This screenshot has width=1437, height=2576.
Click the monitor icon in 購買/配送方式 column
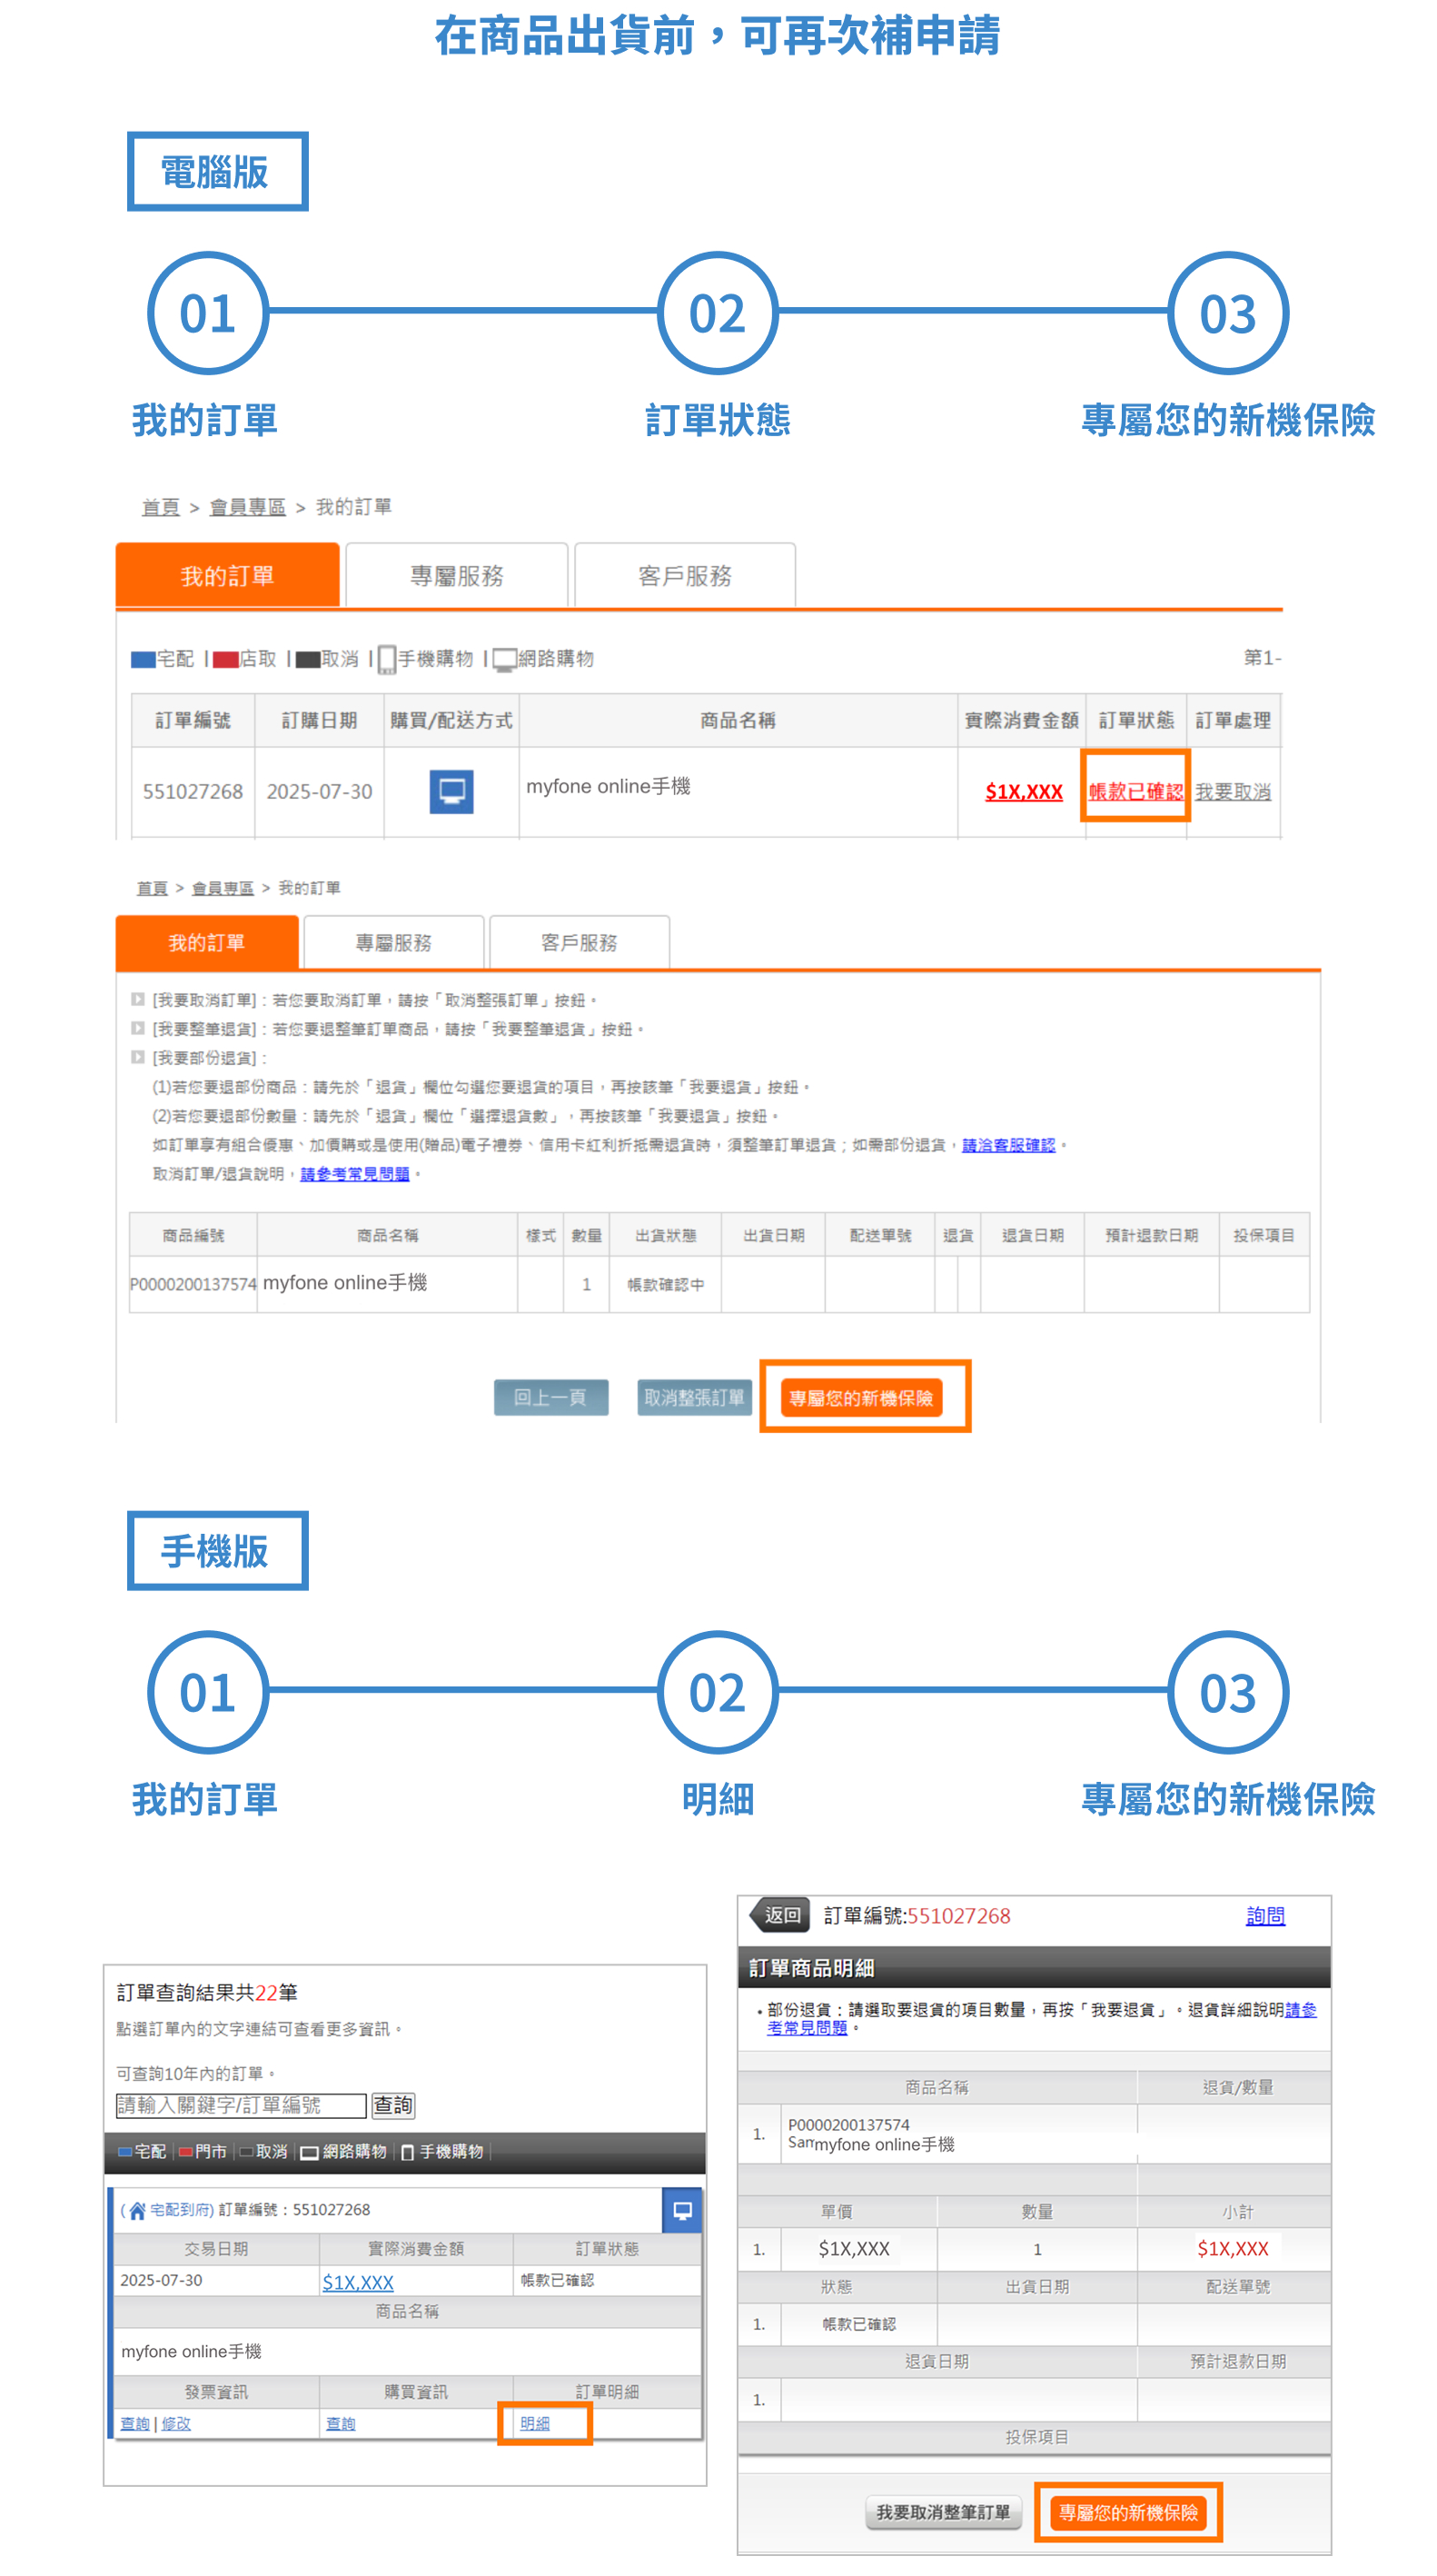click(x=451, y=791)
